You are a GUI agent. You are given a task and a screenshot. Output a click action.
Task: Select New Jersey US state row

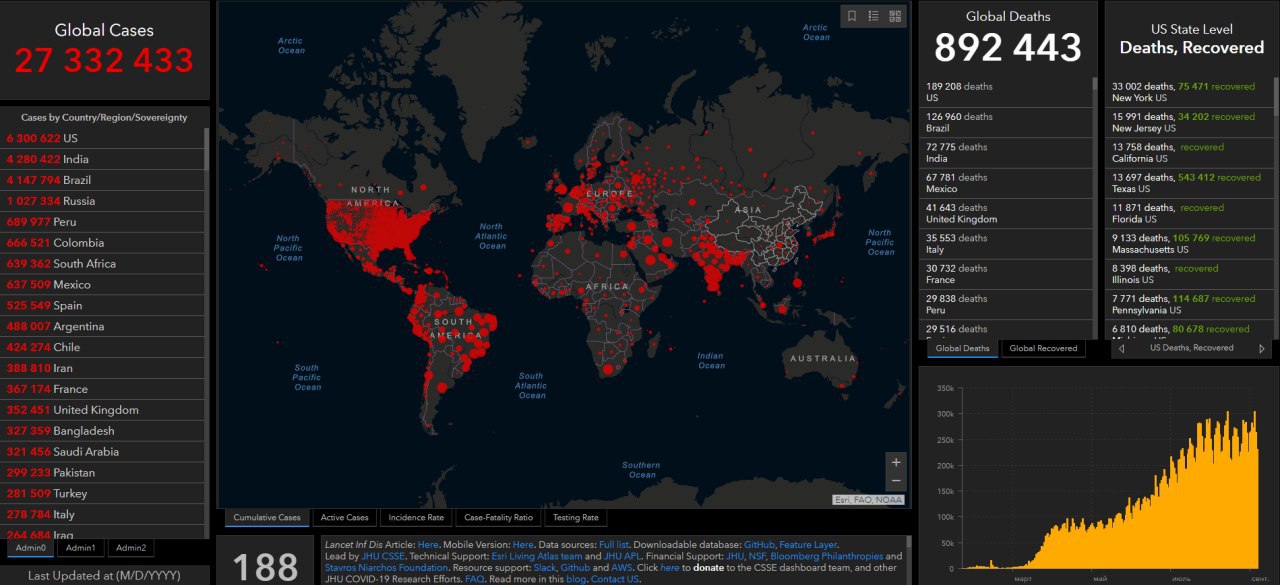point(1190,122)
